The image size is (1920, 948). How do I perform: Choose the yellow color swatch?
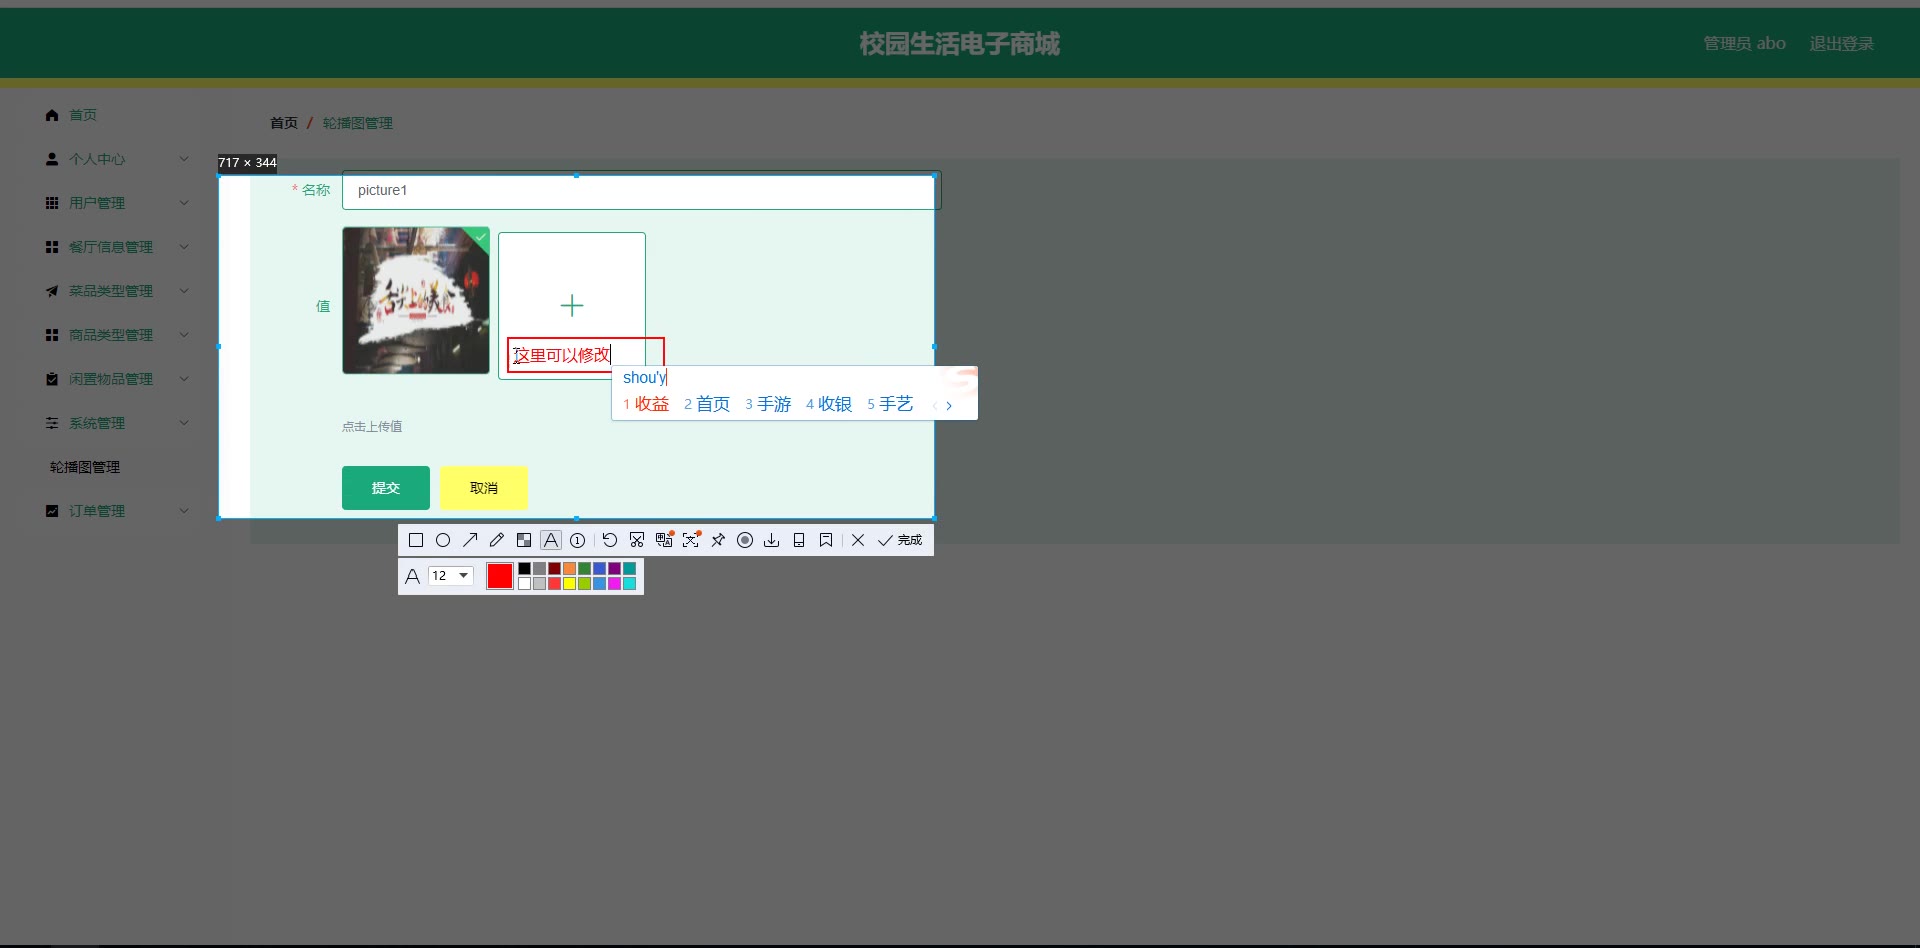570,584
